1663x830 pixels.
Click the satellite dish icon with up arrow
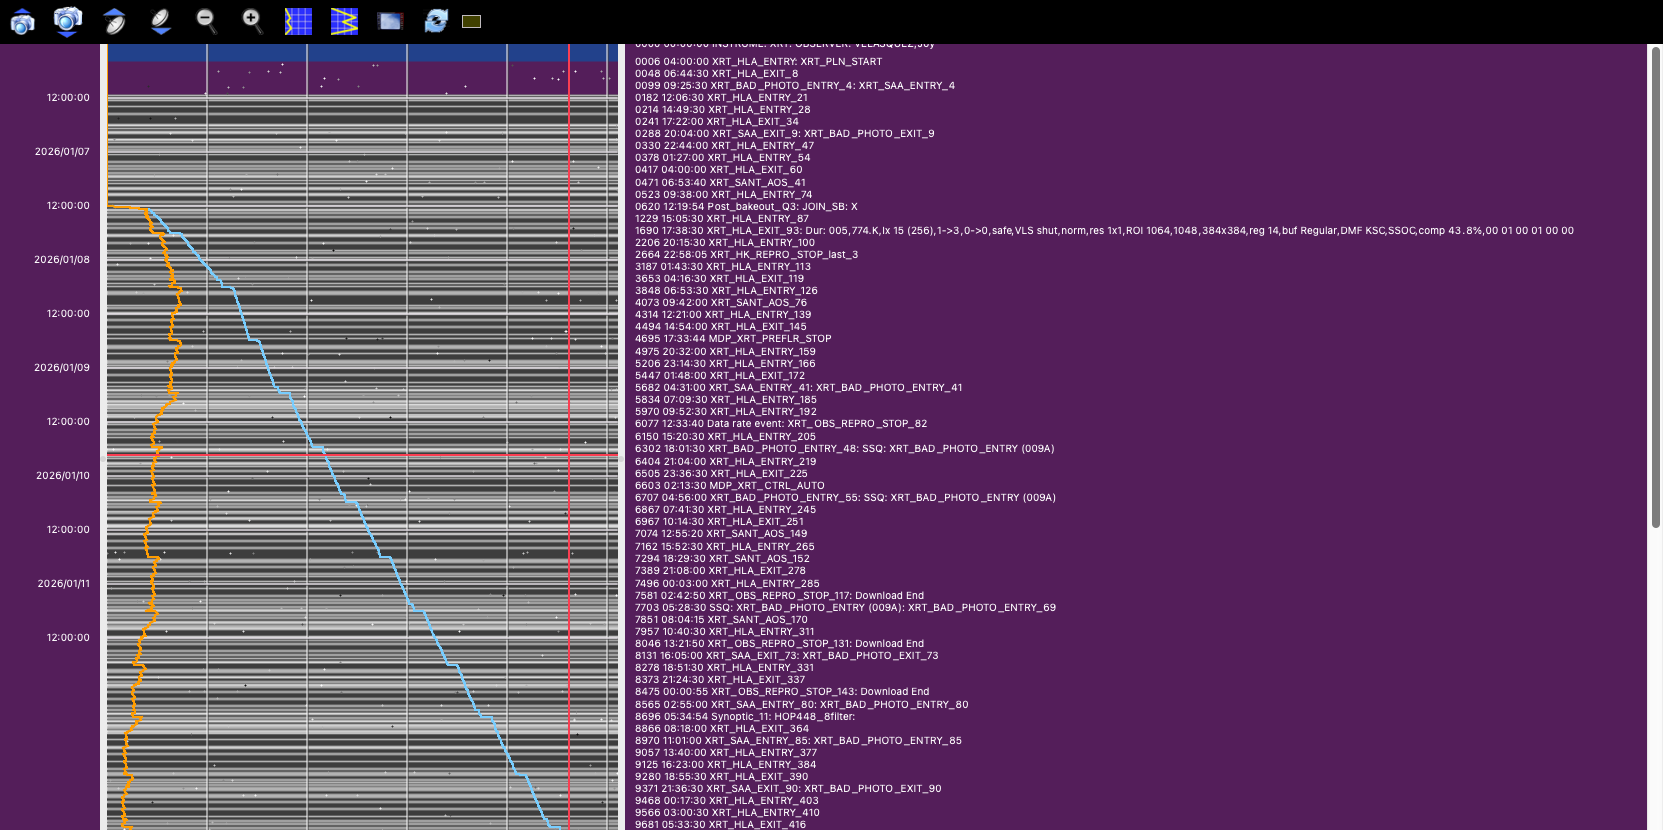click(x=115, y=21)
